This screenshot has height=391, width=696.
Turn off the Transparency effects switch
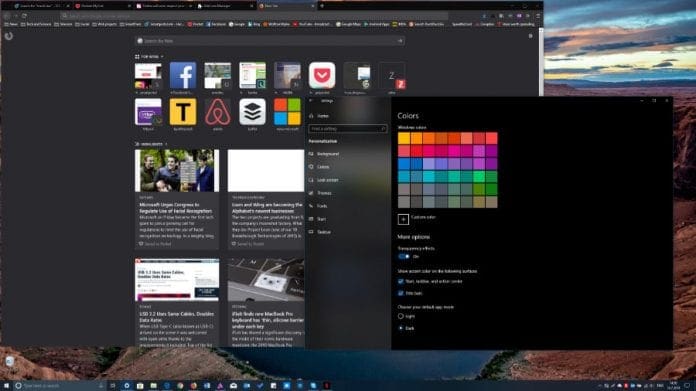(403, 257)
